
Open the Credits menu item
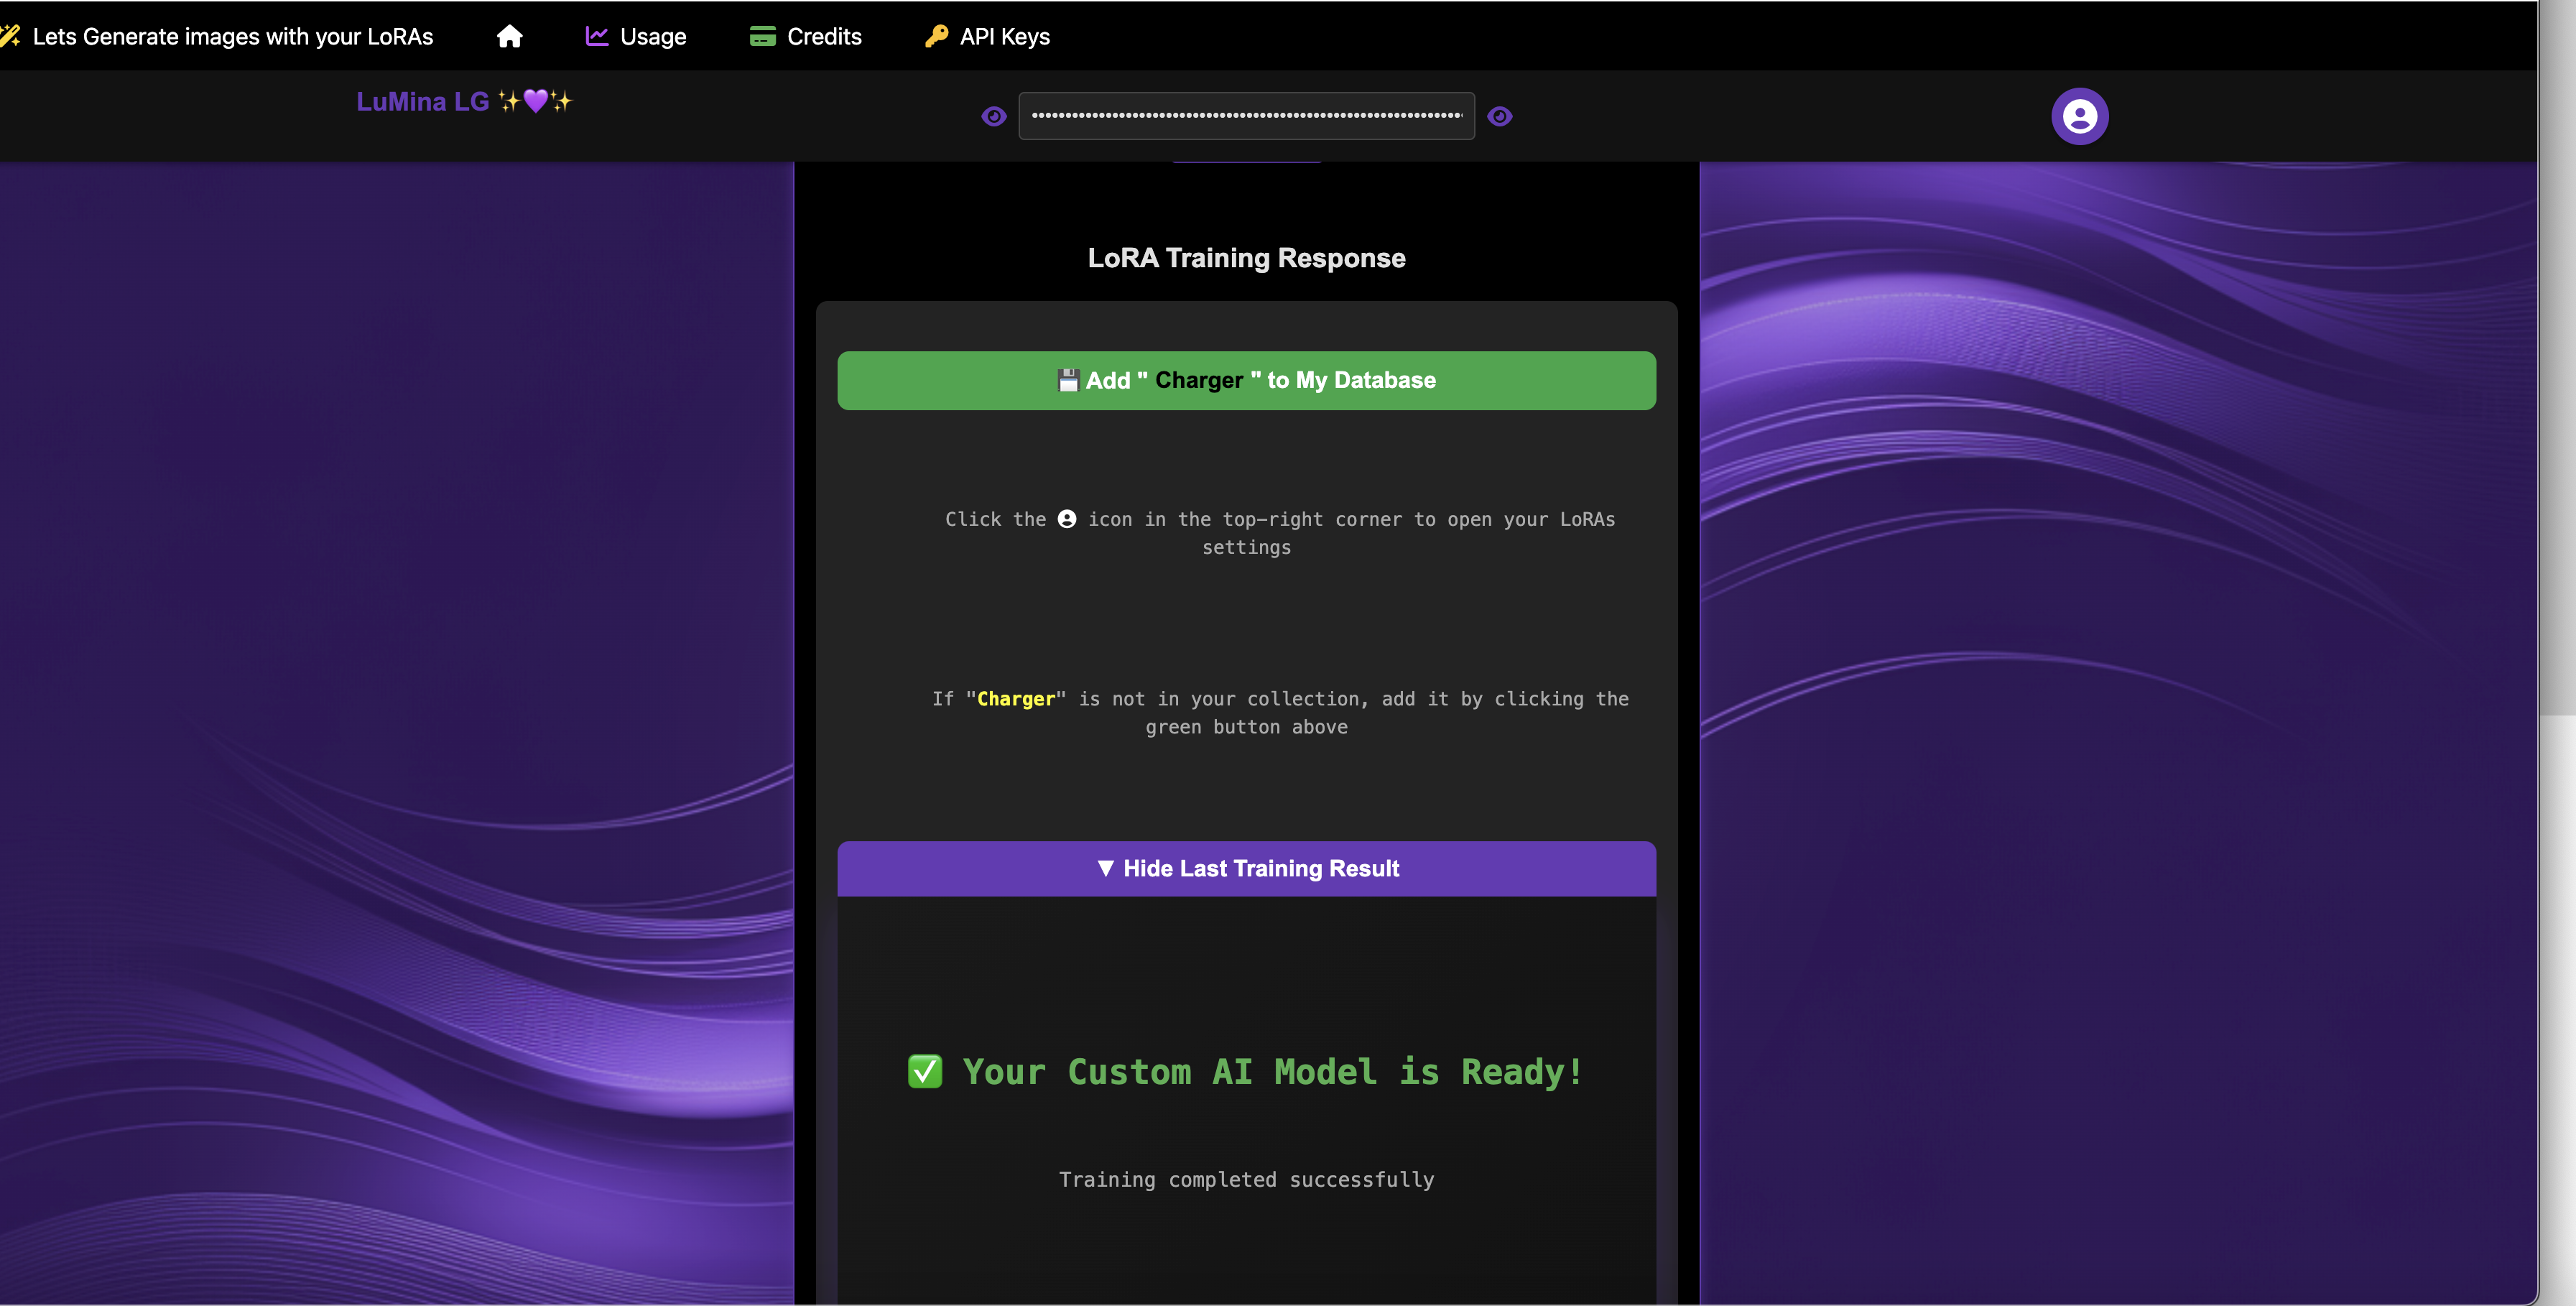(x=824, y=36)
